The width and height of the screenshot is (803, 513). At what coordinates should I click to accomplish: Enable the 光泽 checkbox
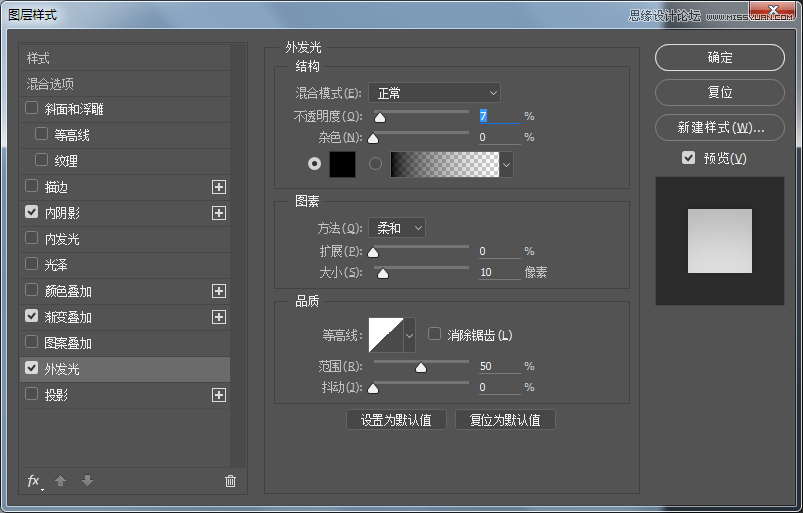coord(32,264)
